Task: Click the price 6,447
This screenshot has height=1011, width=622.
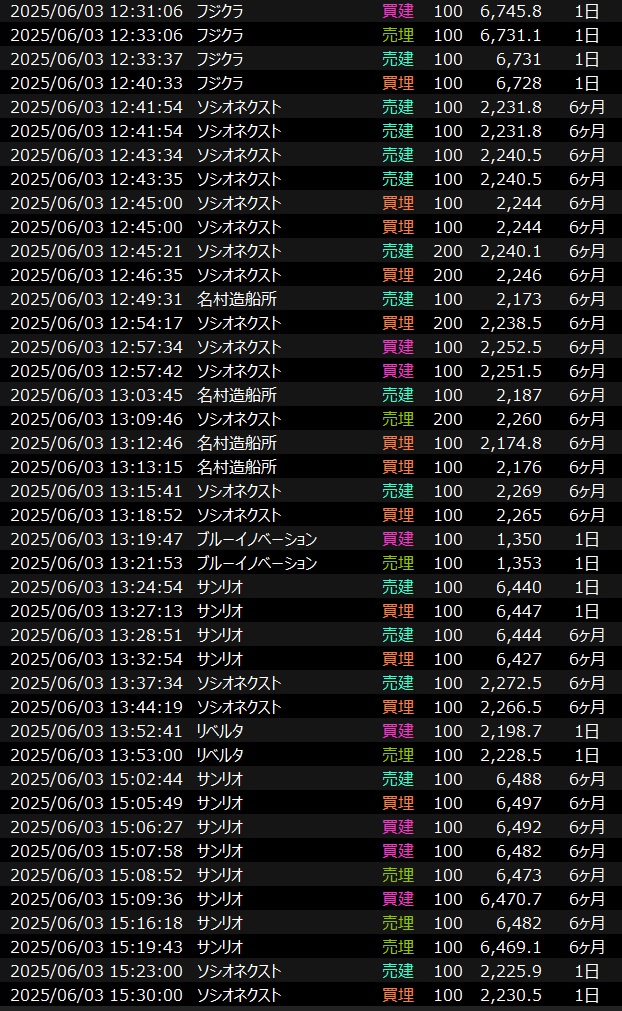Action: pyautogui.click(x=518, y=611)
